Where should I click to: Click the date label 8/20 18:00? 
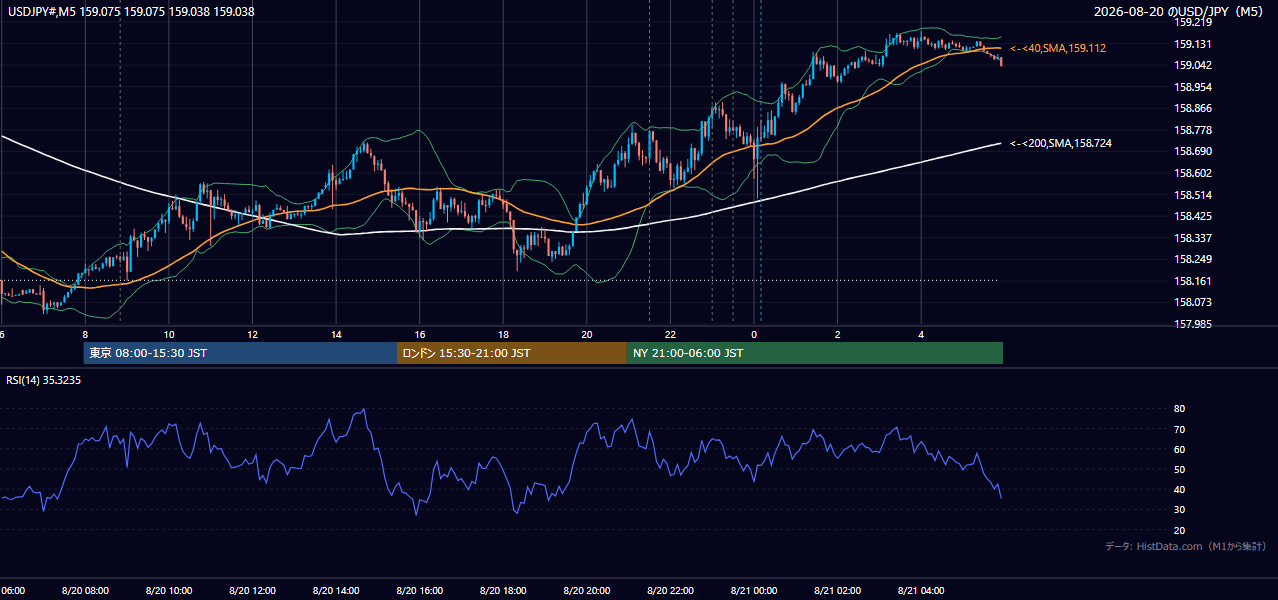click(503, 591)
